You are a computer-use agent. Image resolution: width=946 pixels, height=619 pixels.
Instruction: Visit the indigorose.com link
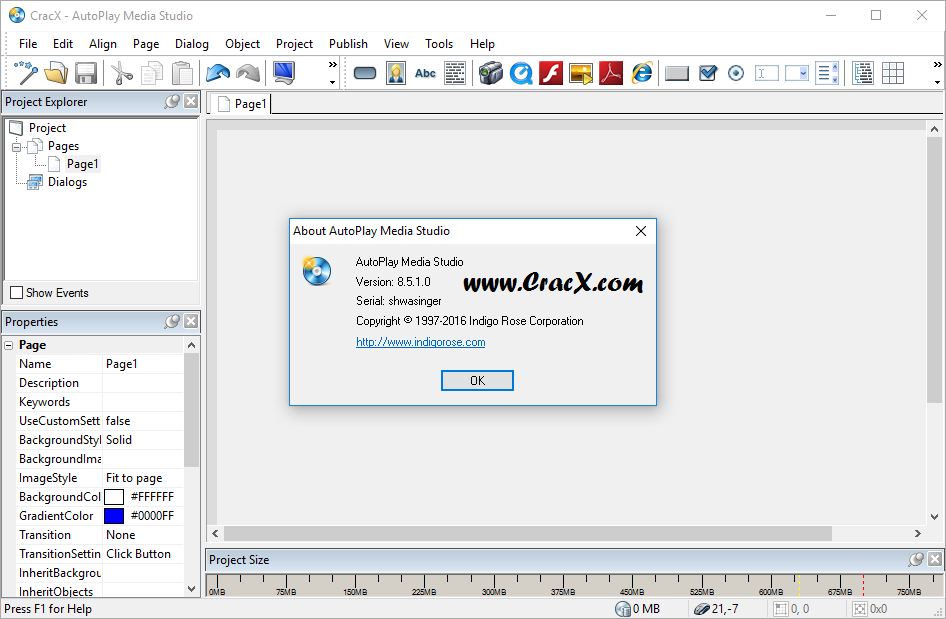pos(421,342)
